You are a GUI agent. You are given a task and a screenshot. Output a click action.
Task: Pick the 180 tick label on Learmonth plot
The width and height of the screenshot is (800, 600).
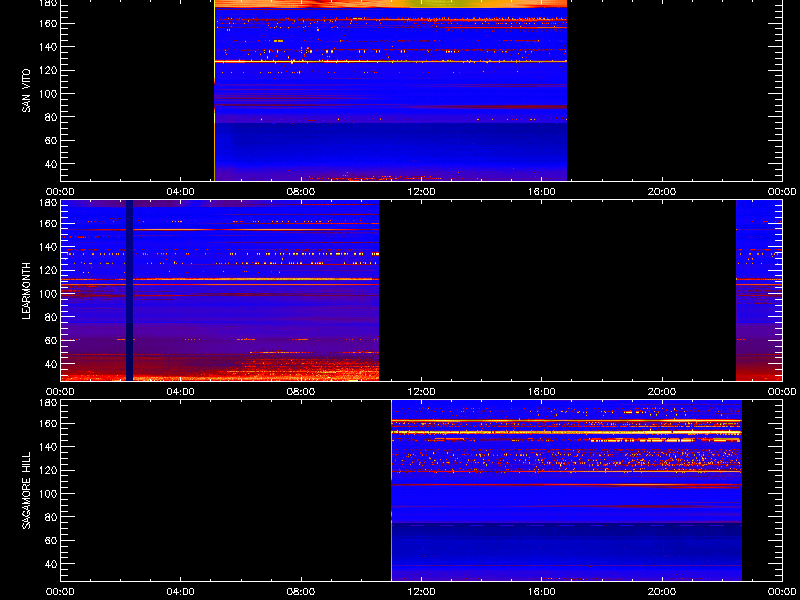(49, 202)
